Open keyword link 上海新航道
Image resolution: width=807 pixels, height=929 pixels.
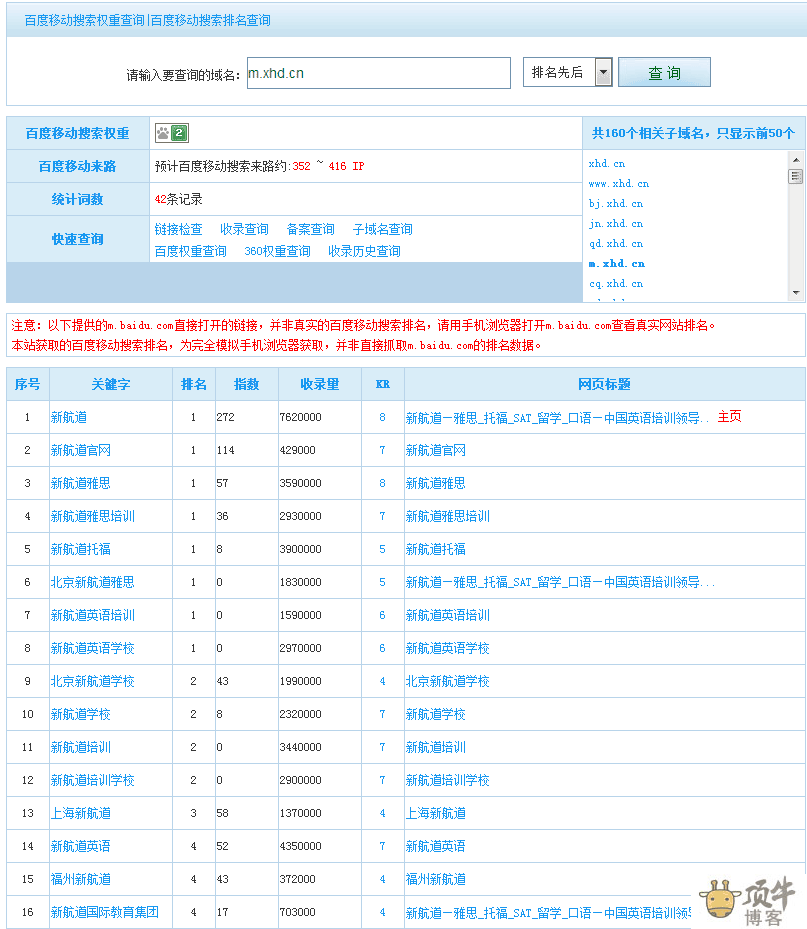click(x=81, y=813)
